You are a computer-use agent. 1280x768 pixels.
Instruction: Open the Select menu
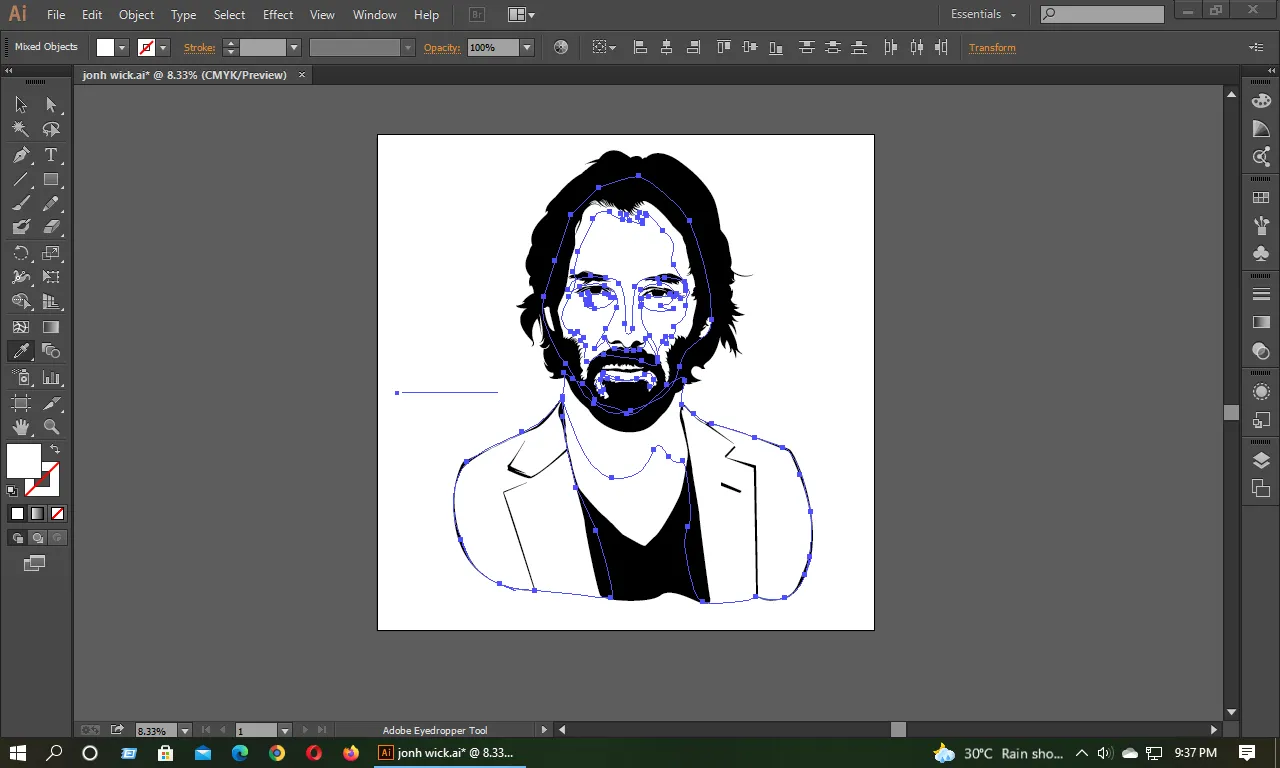[229, 15]
